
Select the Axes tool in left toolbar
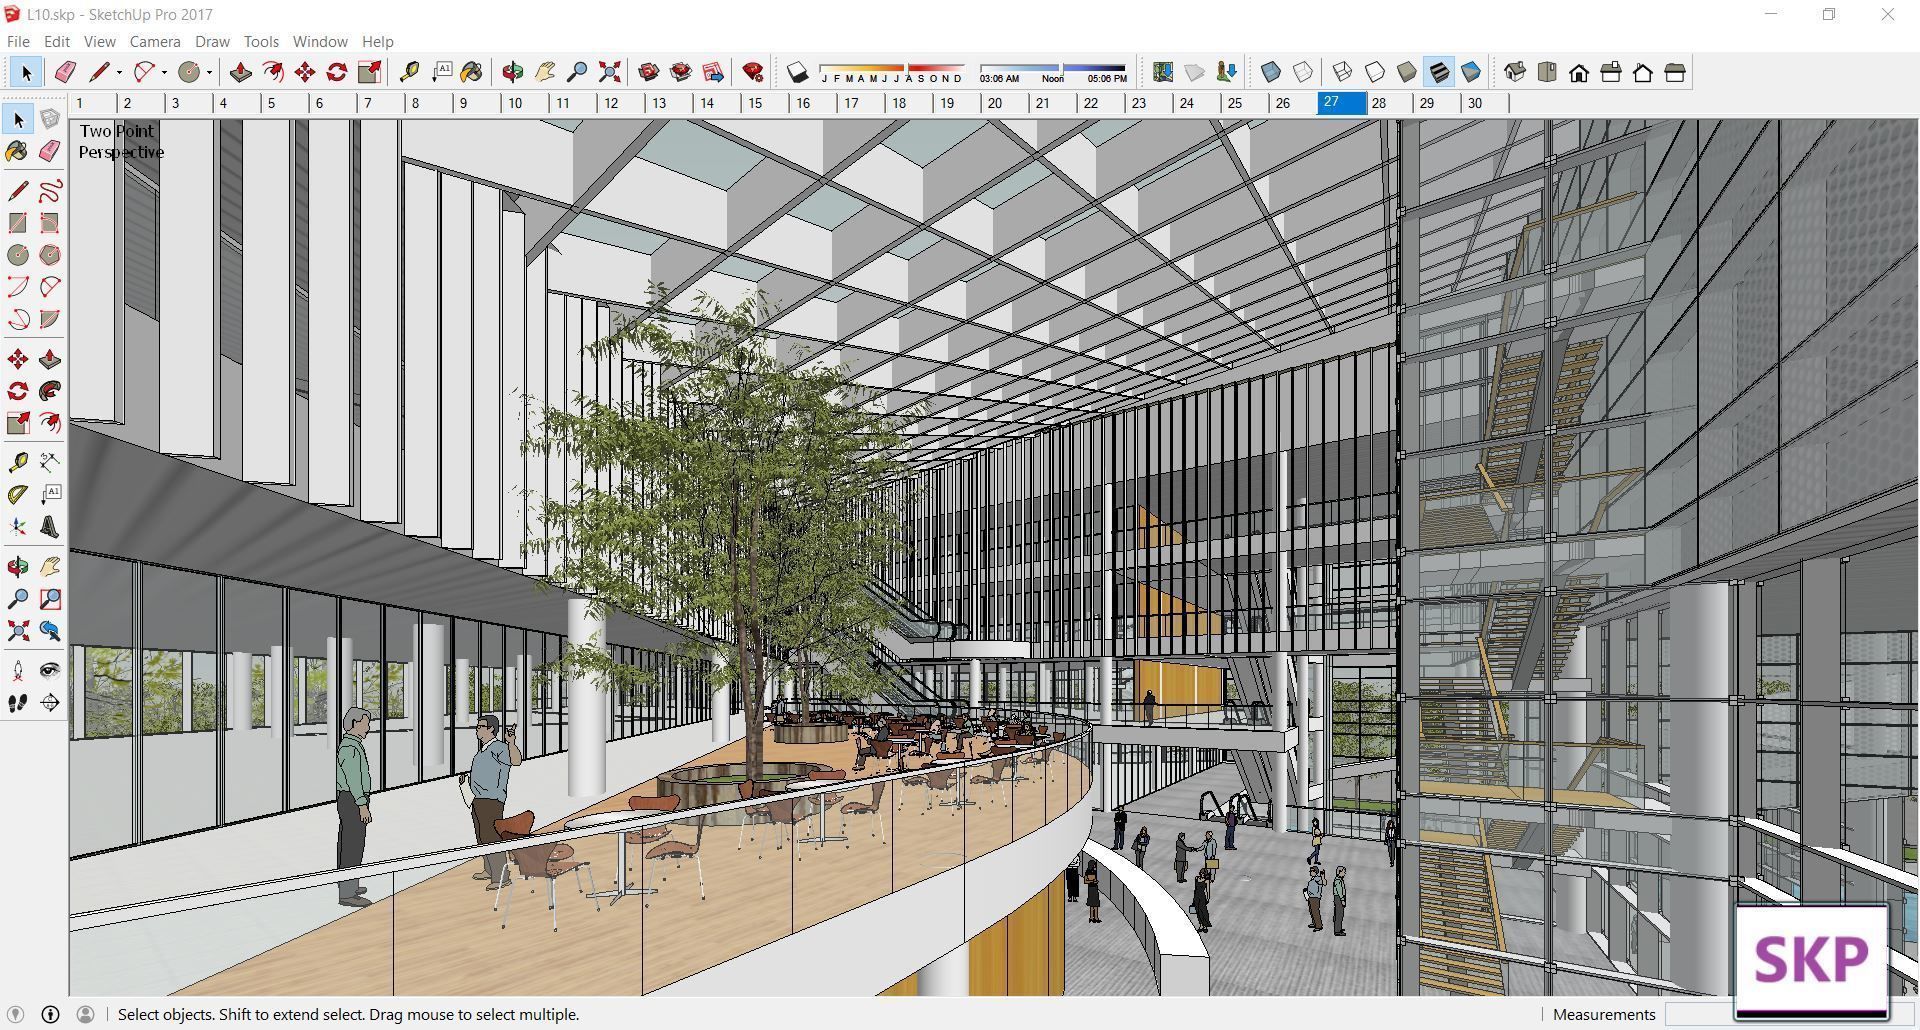point(18,527)
